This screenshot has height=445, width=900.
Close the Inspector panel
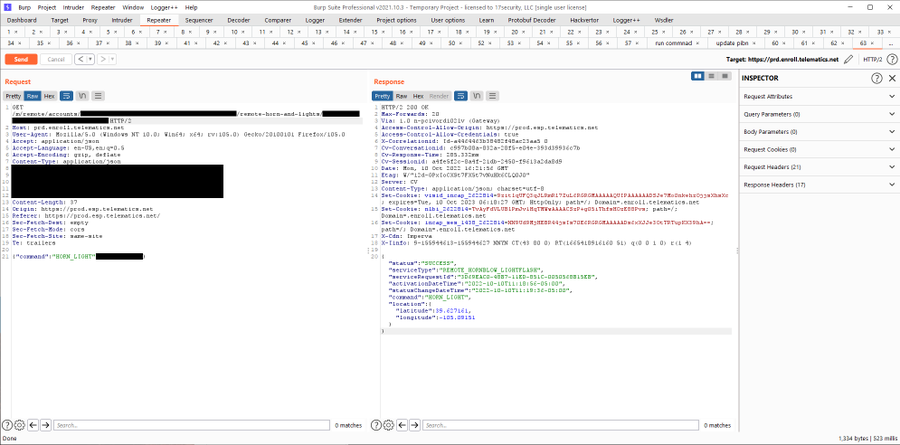pyautogui.click(x=891, y=78)
